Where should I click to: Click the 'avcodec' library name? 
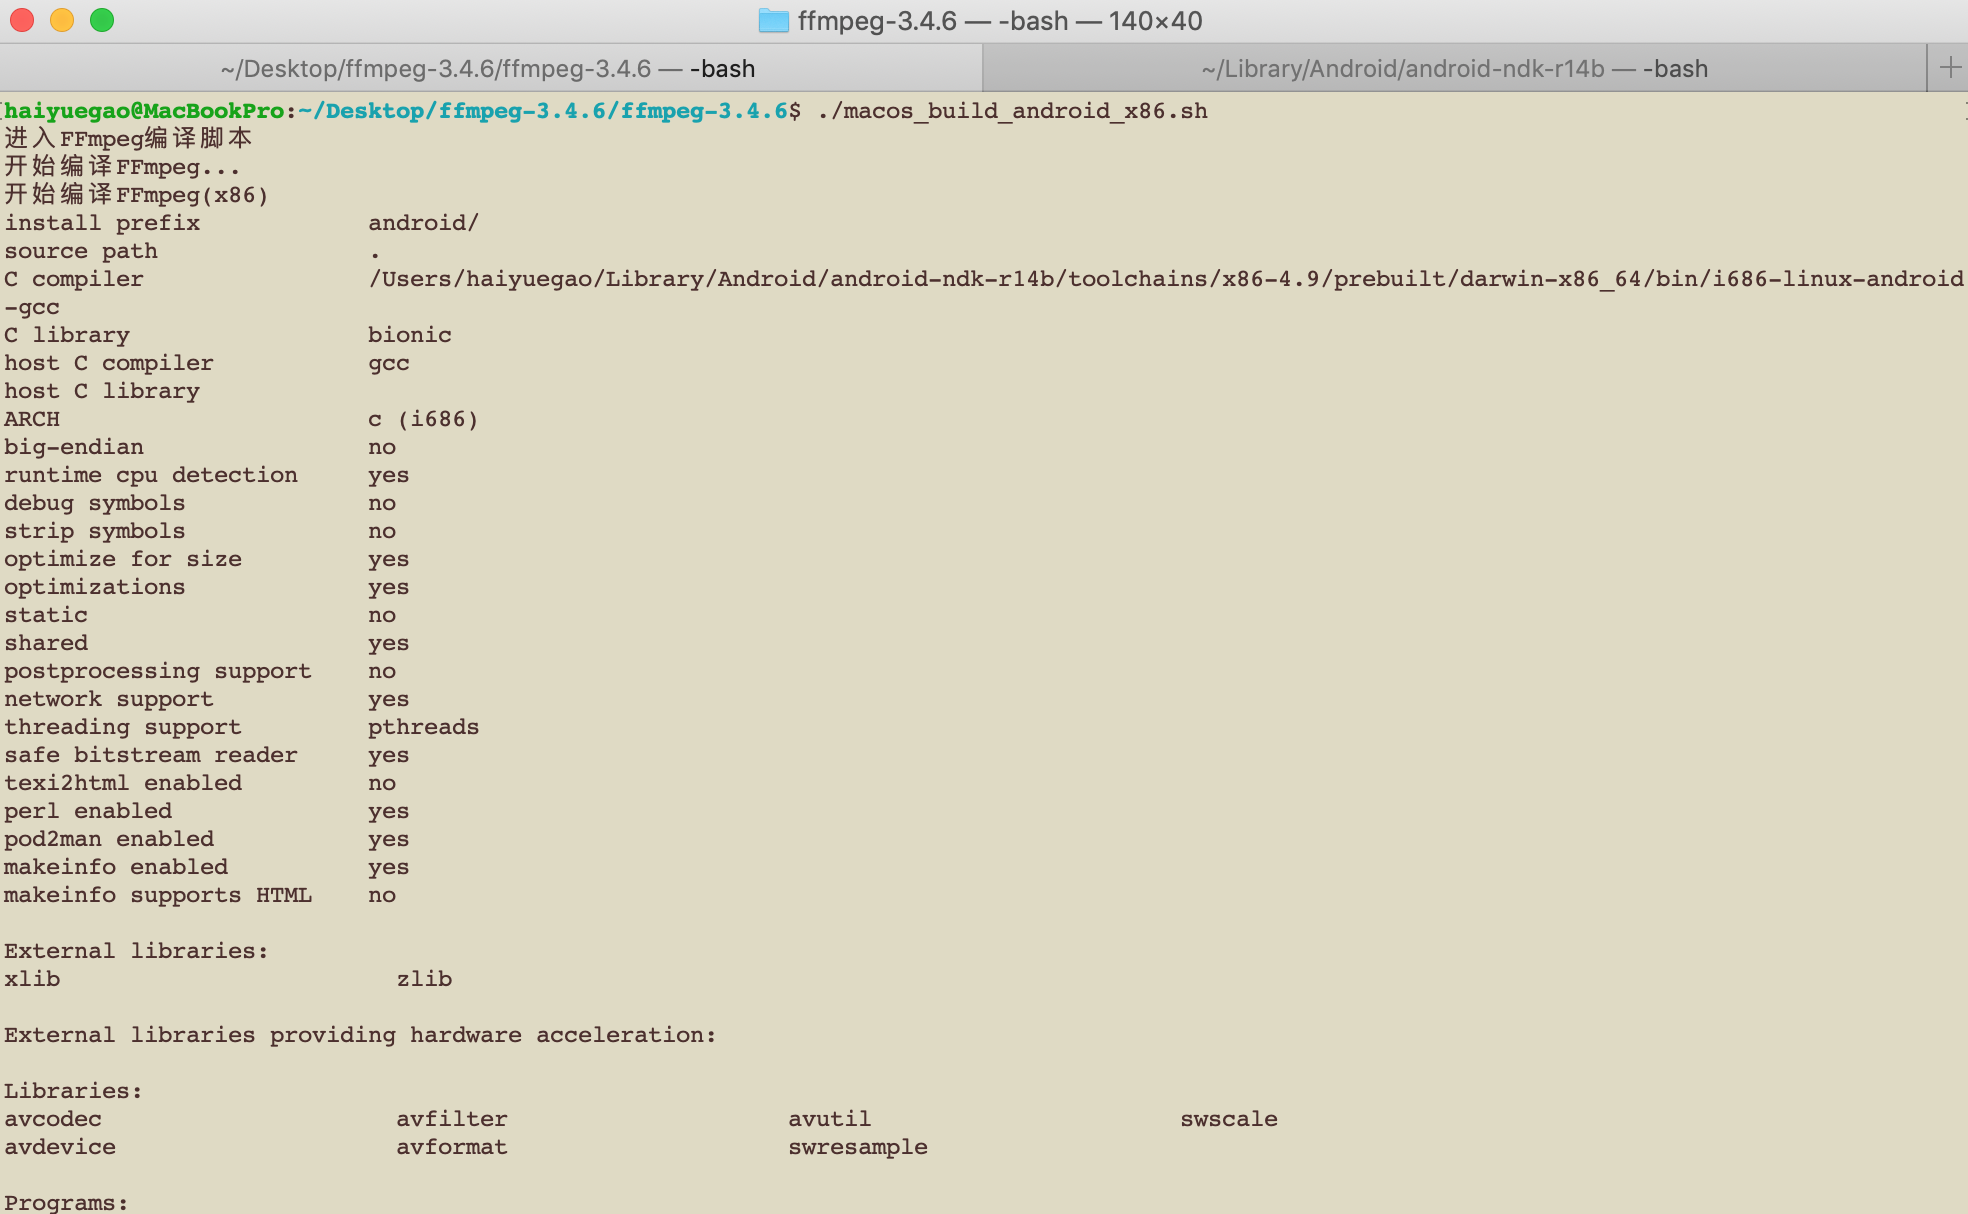53,1119
